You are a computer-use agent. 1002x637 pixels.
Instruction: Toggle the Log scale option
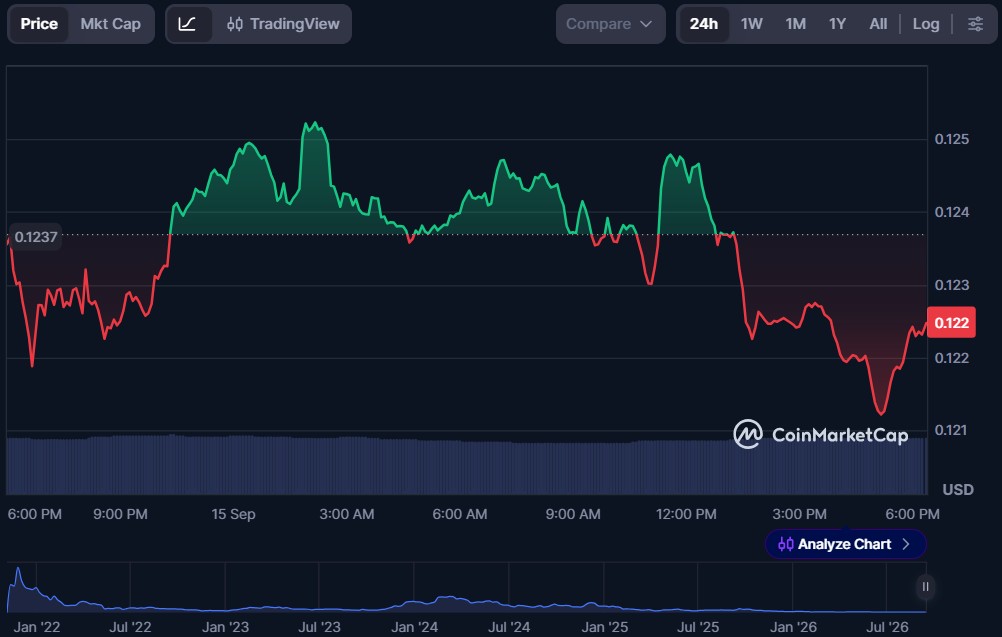pos(925,24)
